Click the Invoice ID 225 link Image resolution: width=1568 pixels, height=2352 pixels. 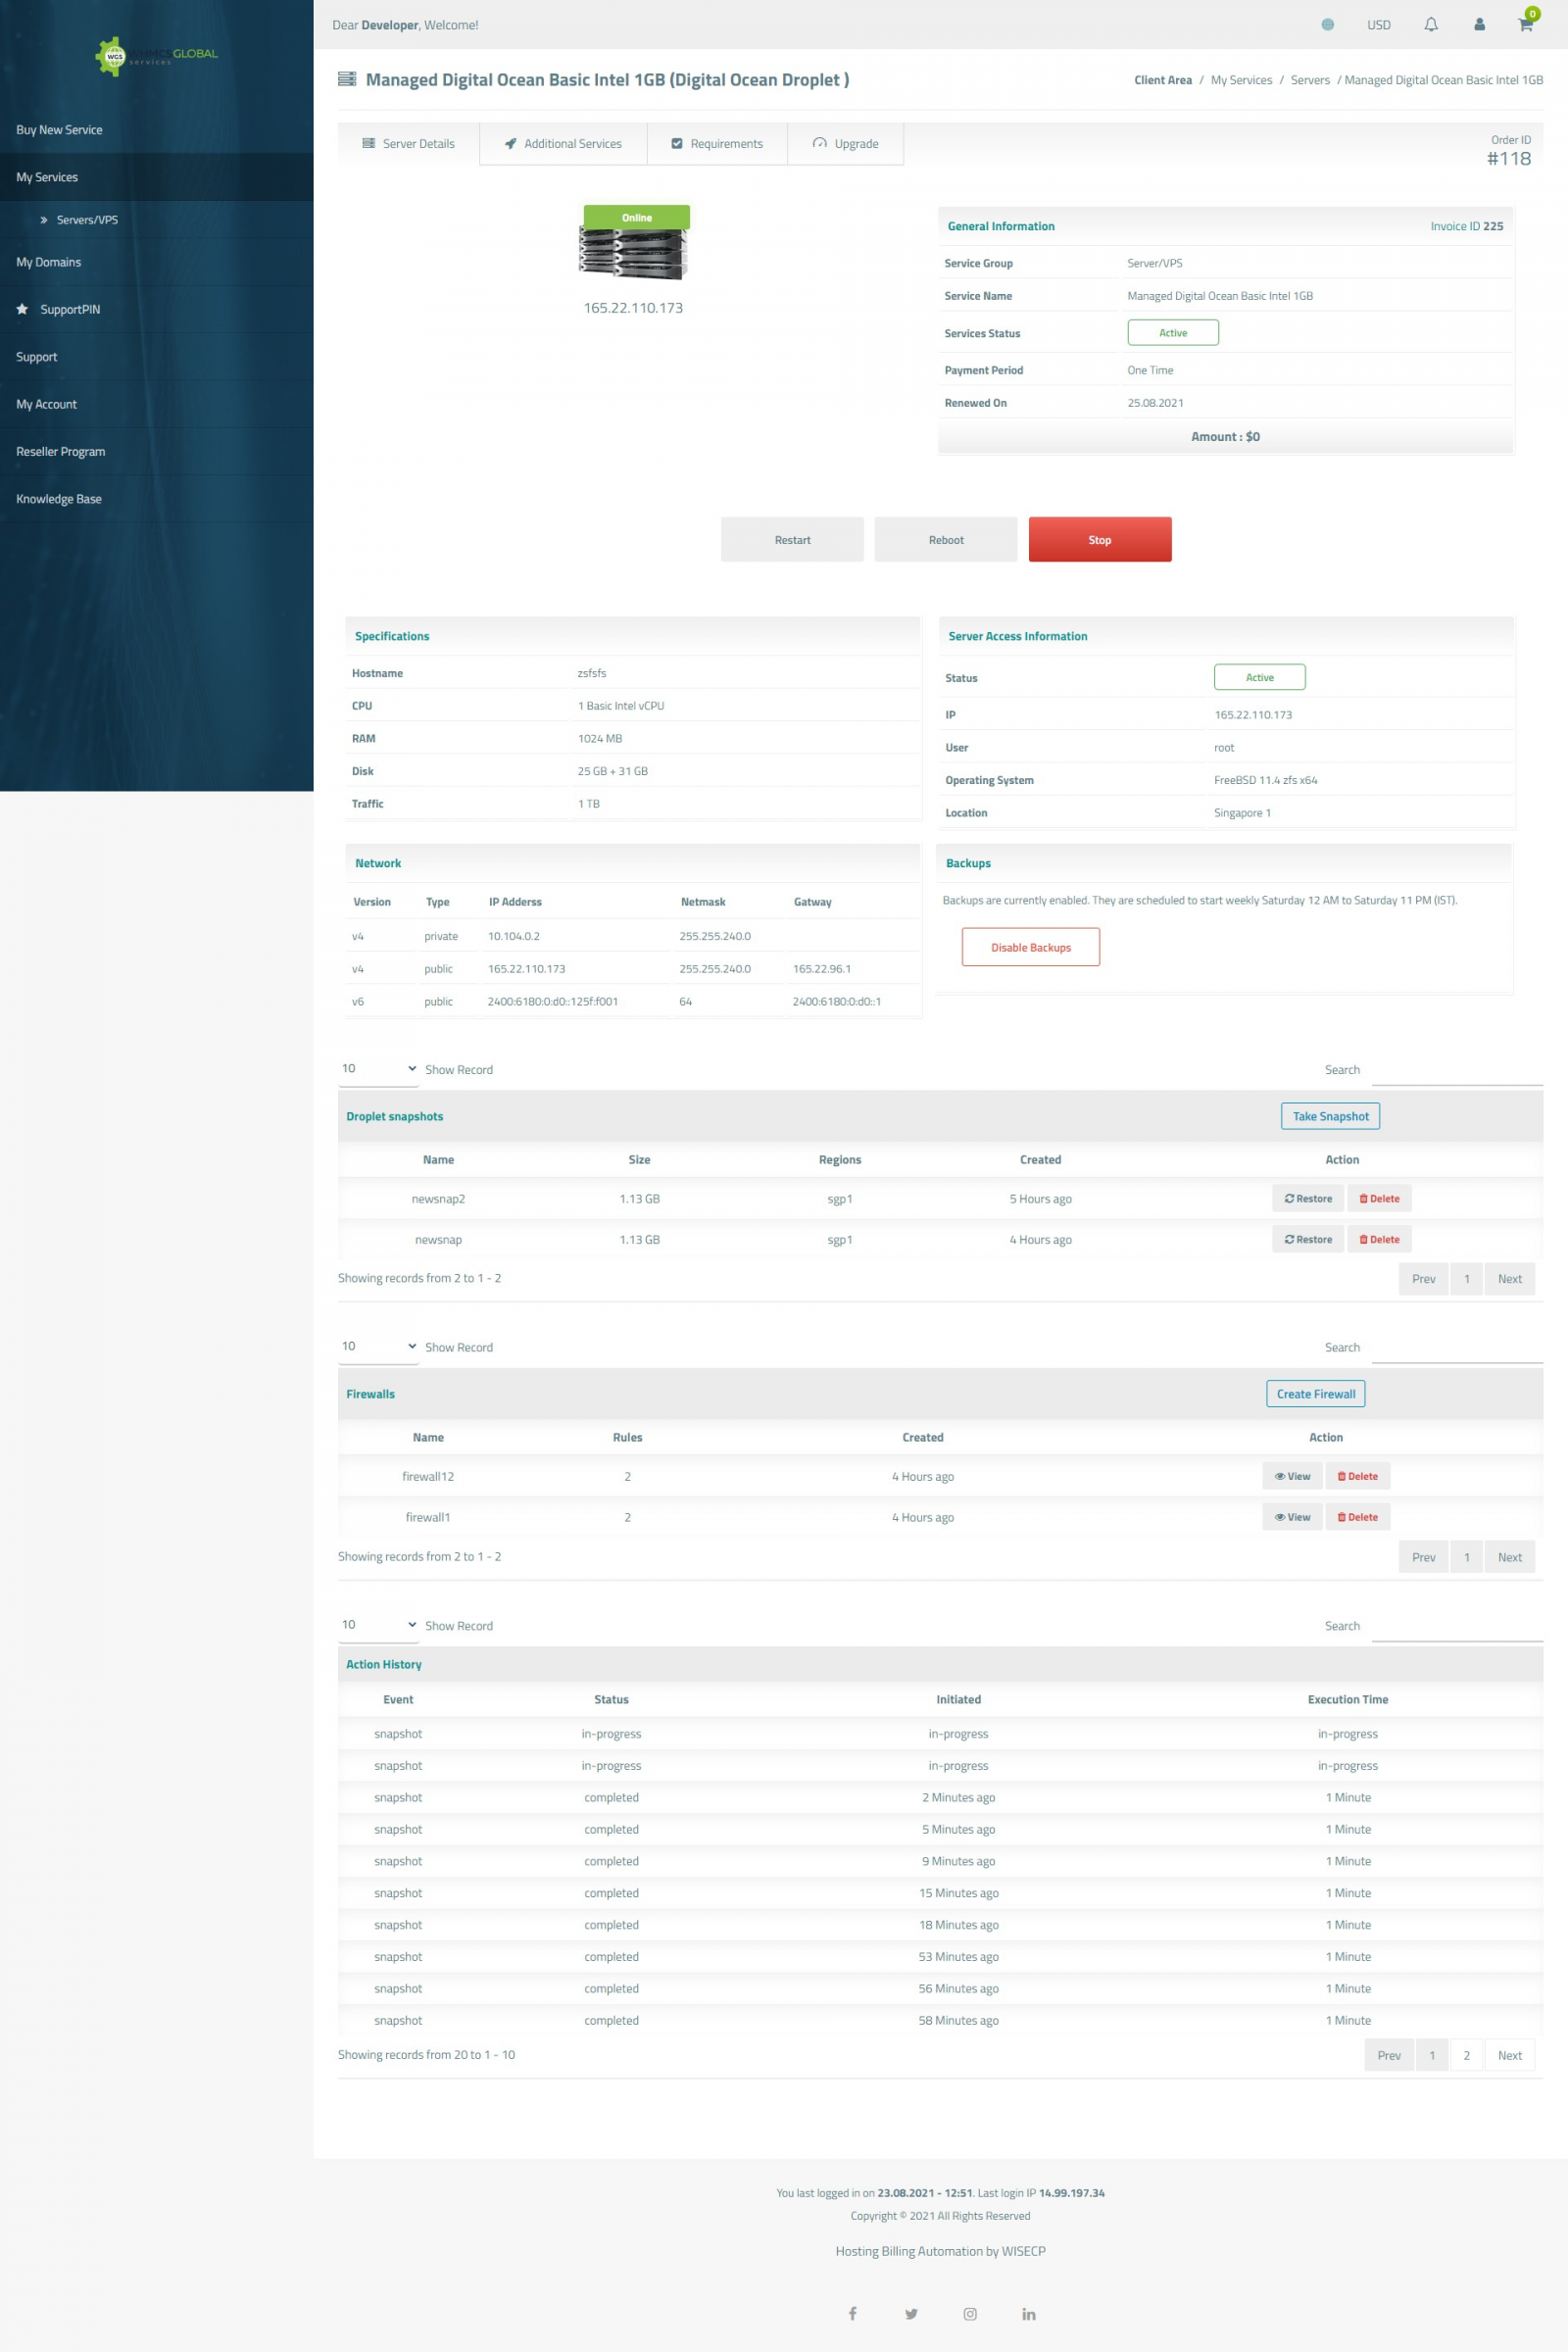tap(1466, 226)
